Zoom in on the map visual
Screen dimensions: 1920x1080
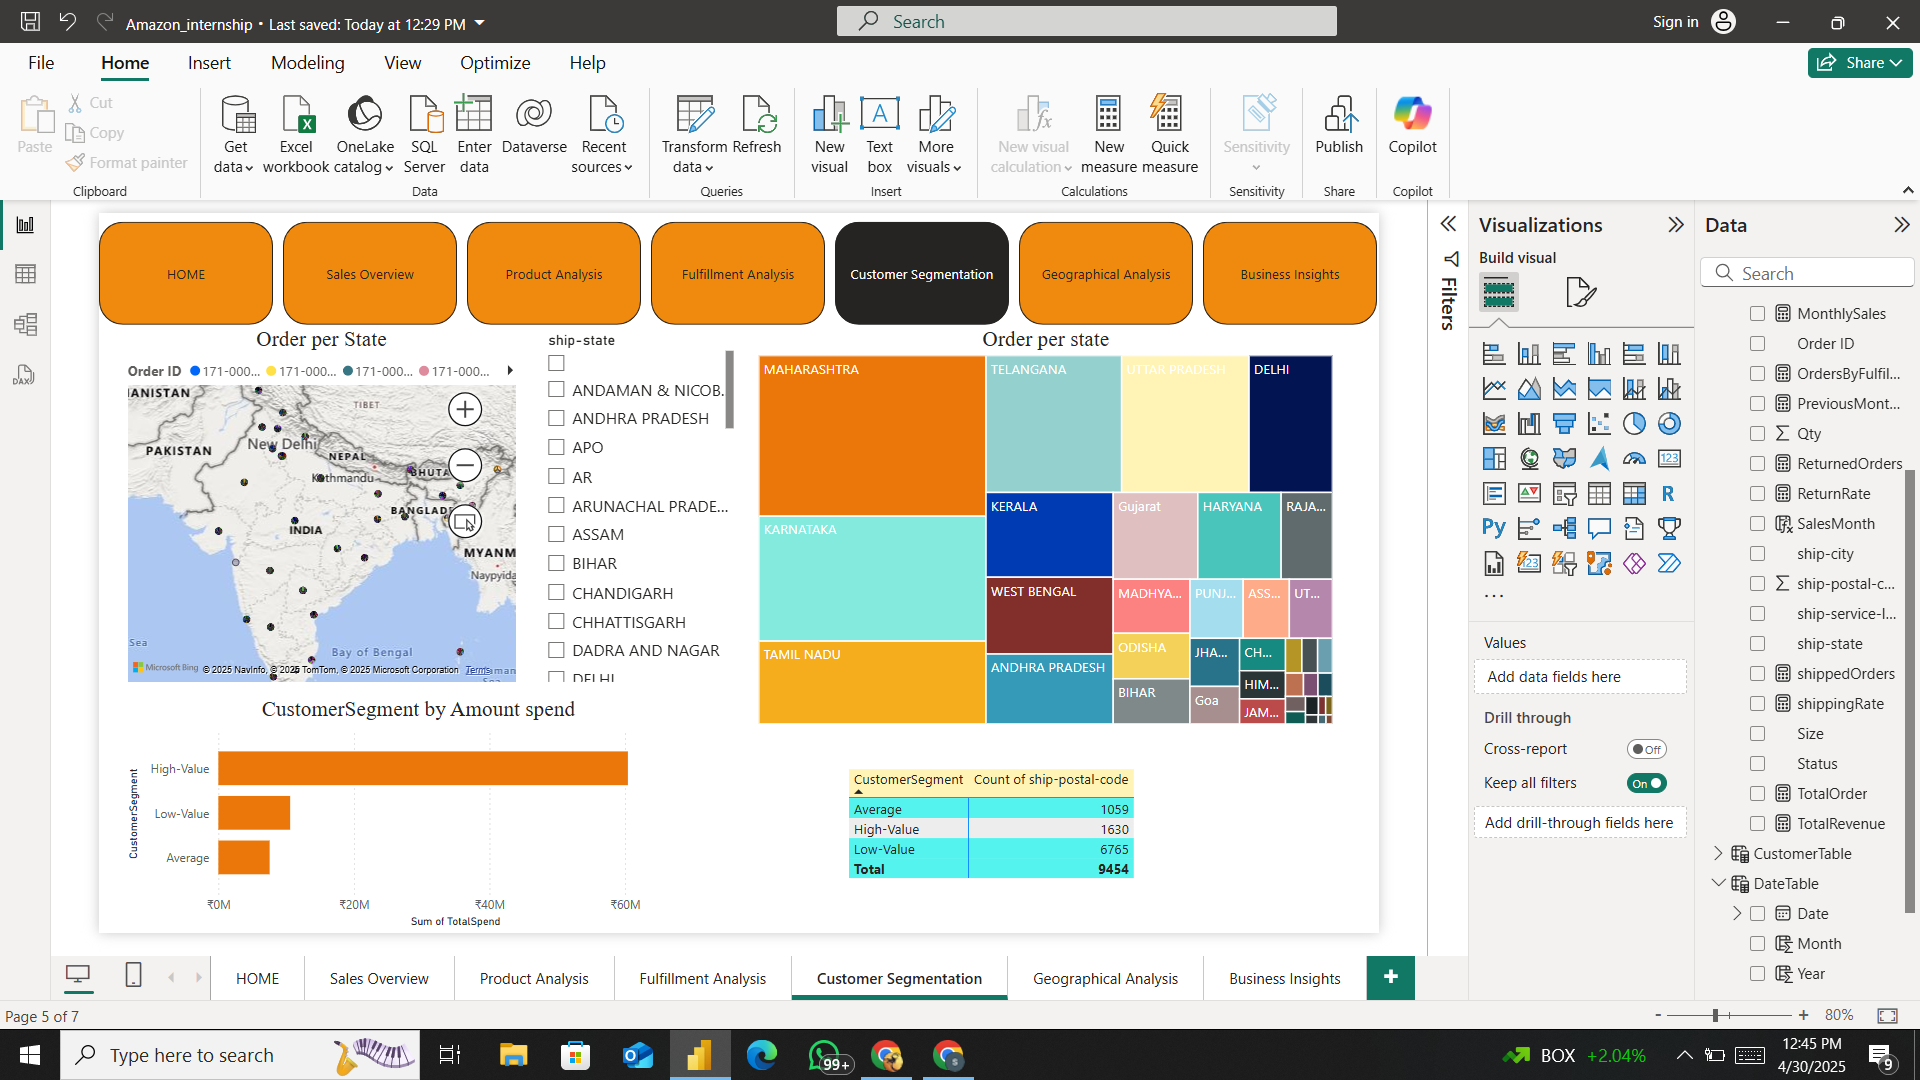click(x=465, y=409)
